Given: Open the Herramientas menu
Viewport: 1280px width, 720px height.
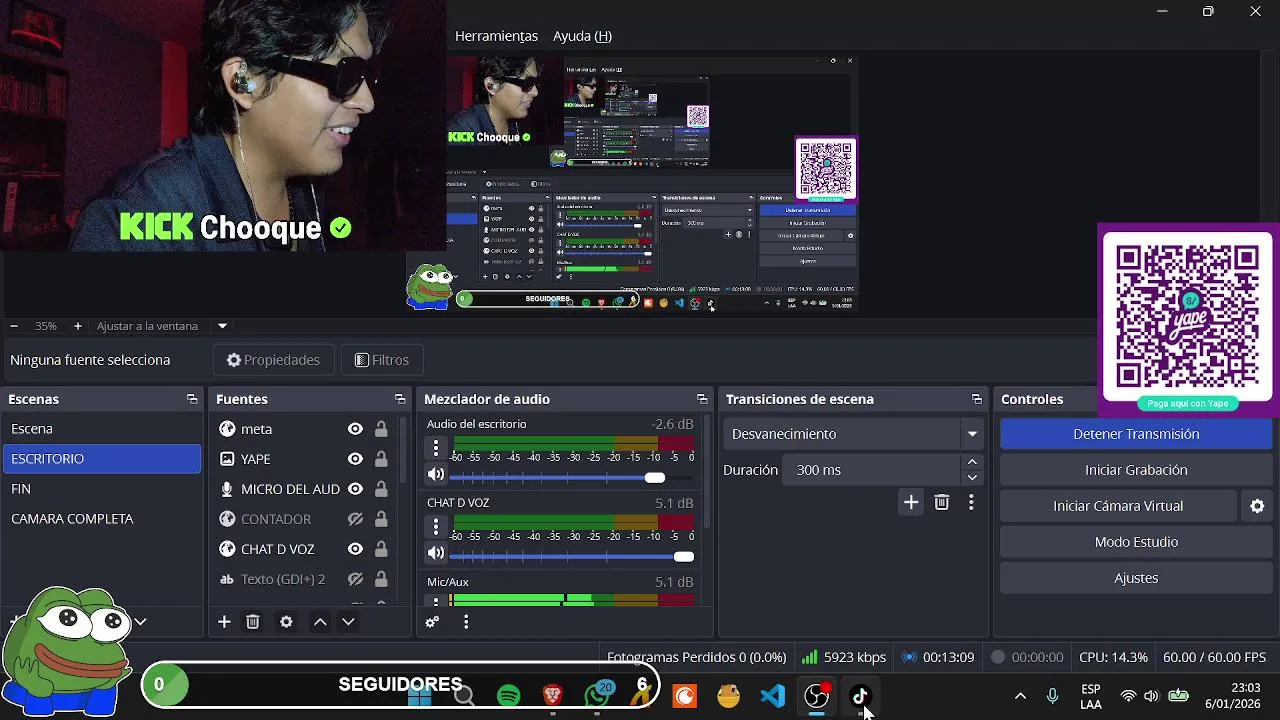Looking at the screenshot, I should pyautogui.click(x=496, y=36).
